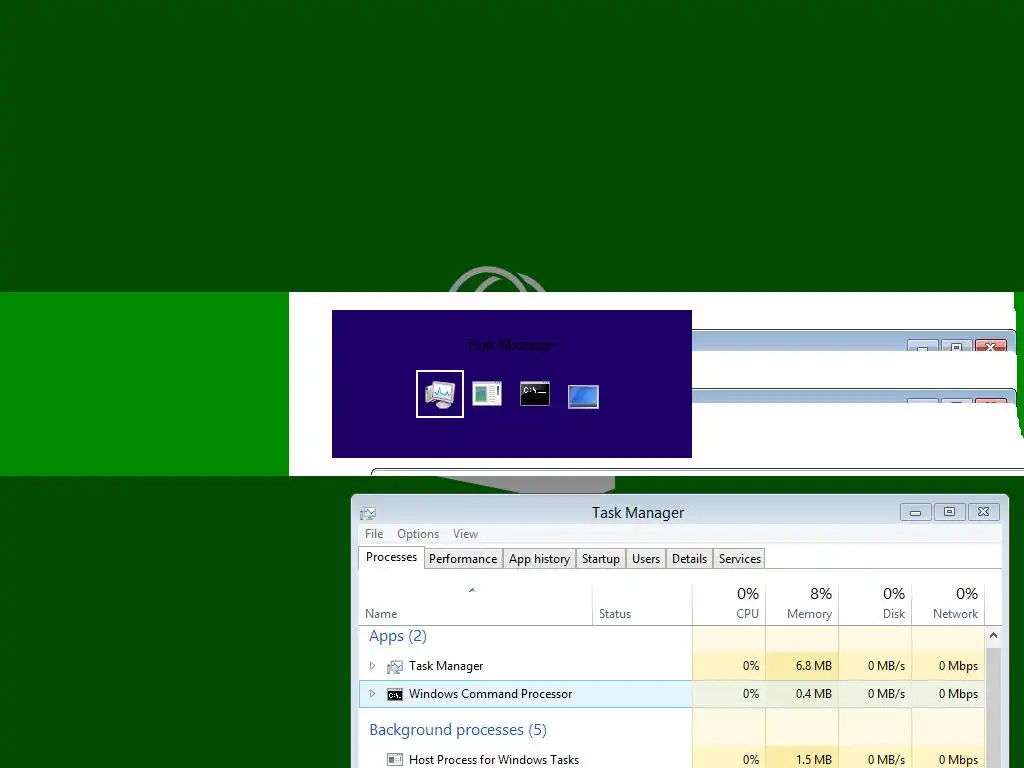Image resolution: width=1024 pixels, height=768 pixels.
Task: Close the Task Manager window
Action: click(x=984, y=512)
